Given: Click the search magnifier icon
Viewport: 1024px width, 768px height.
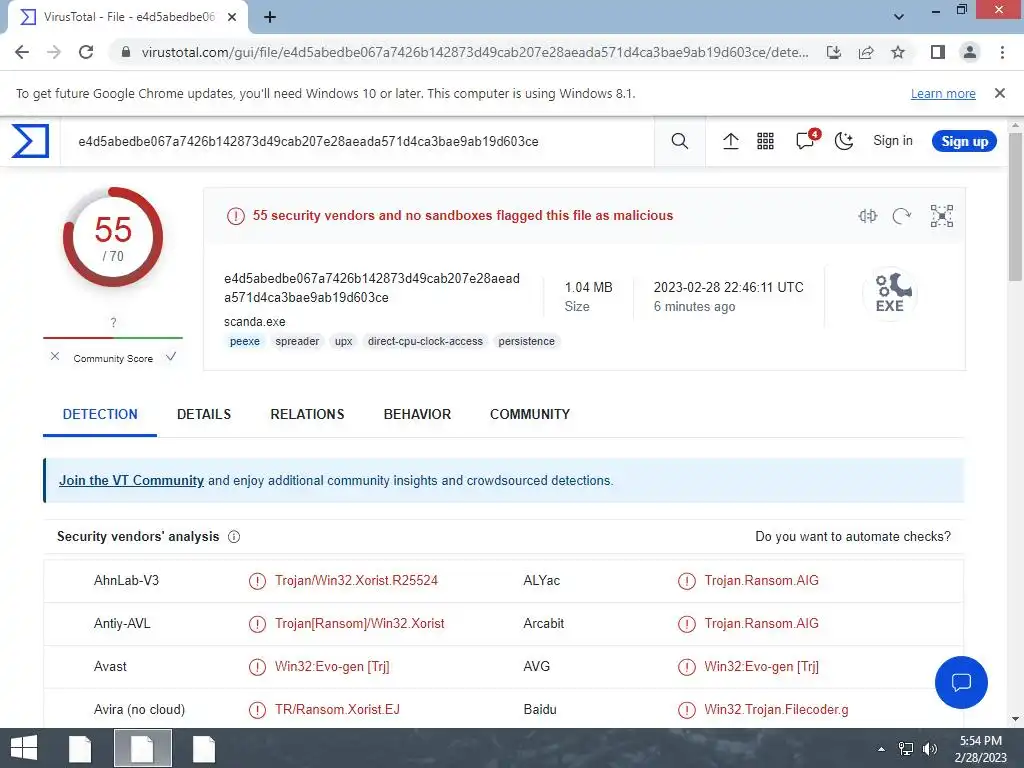Looking at the screenshot, I should click(680, 141).
